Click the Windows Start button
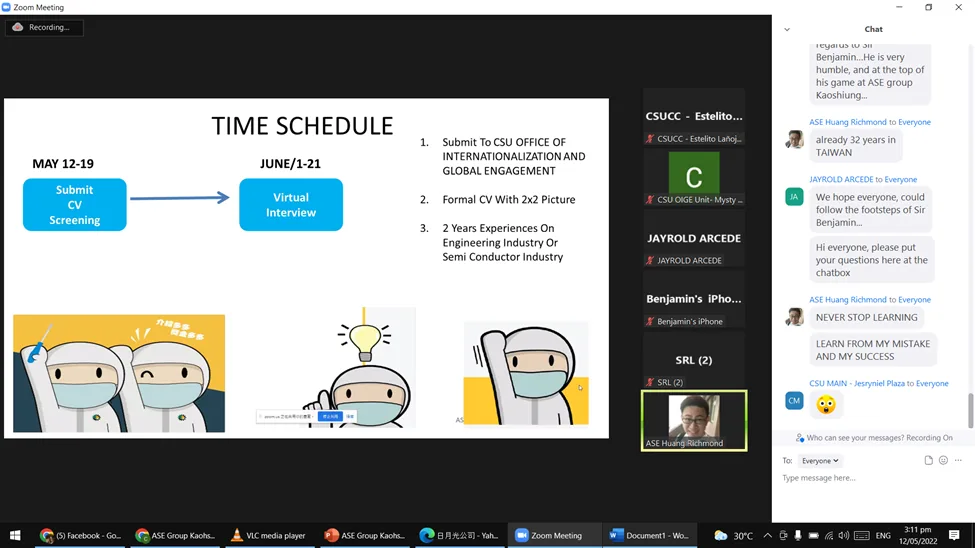 pos(15,536)
